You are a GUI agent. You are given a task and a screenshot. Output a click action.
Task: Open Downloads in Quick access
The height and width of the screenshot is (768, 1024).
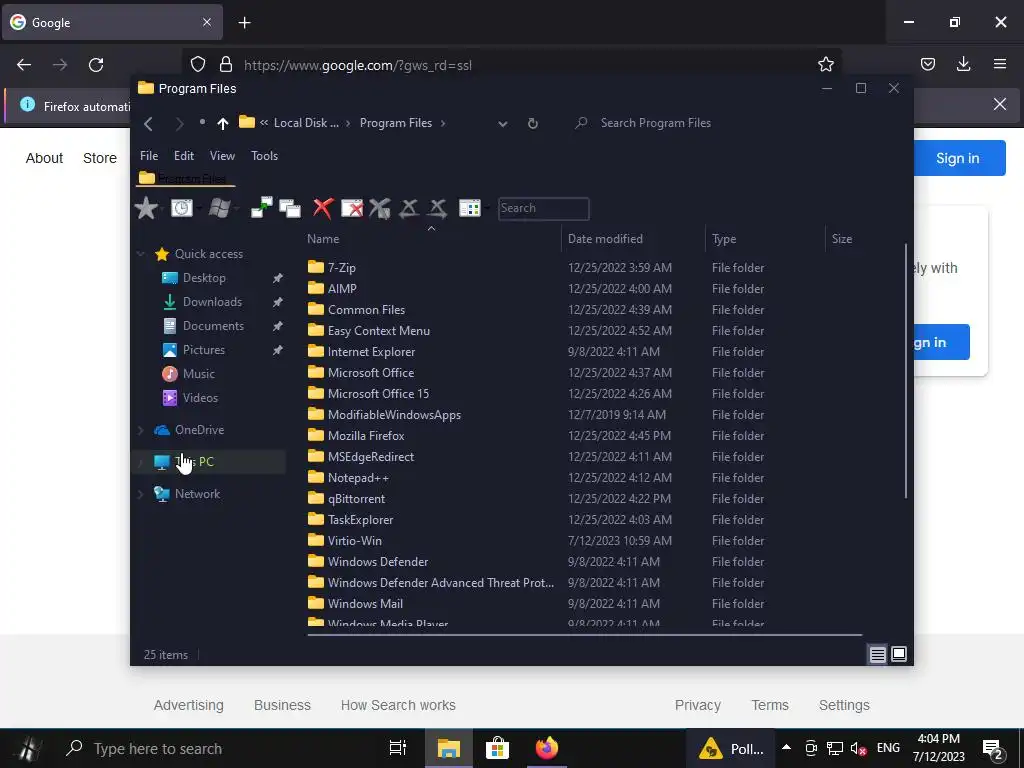point(212,302)
